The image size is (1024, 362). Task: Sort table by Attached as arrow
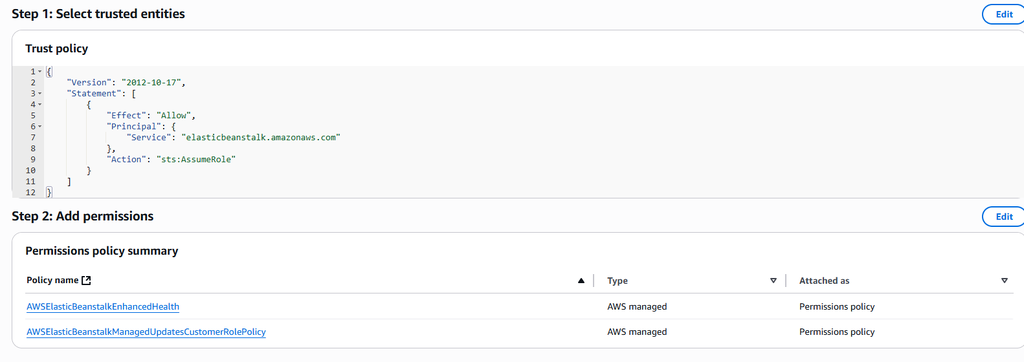point(1004,280)
